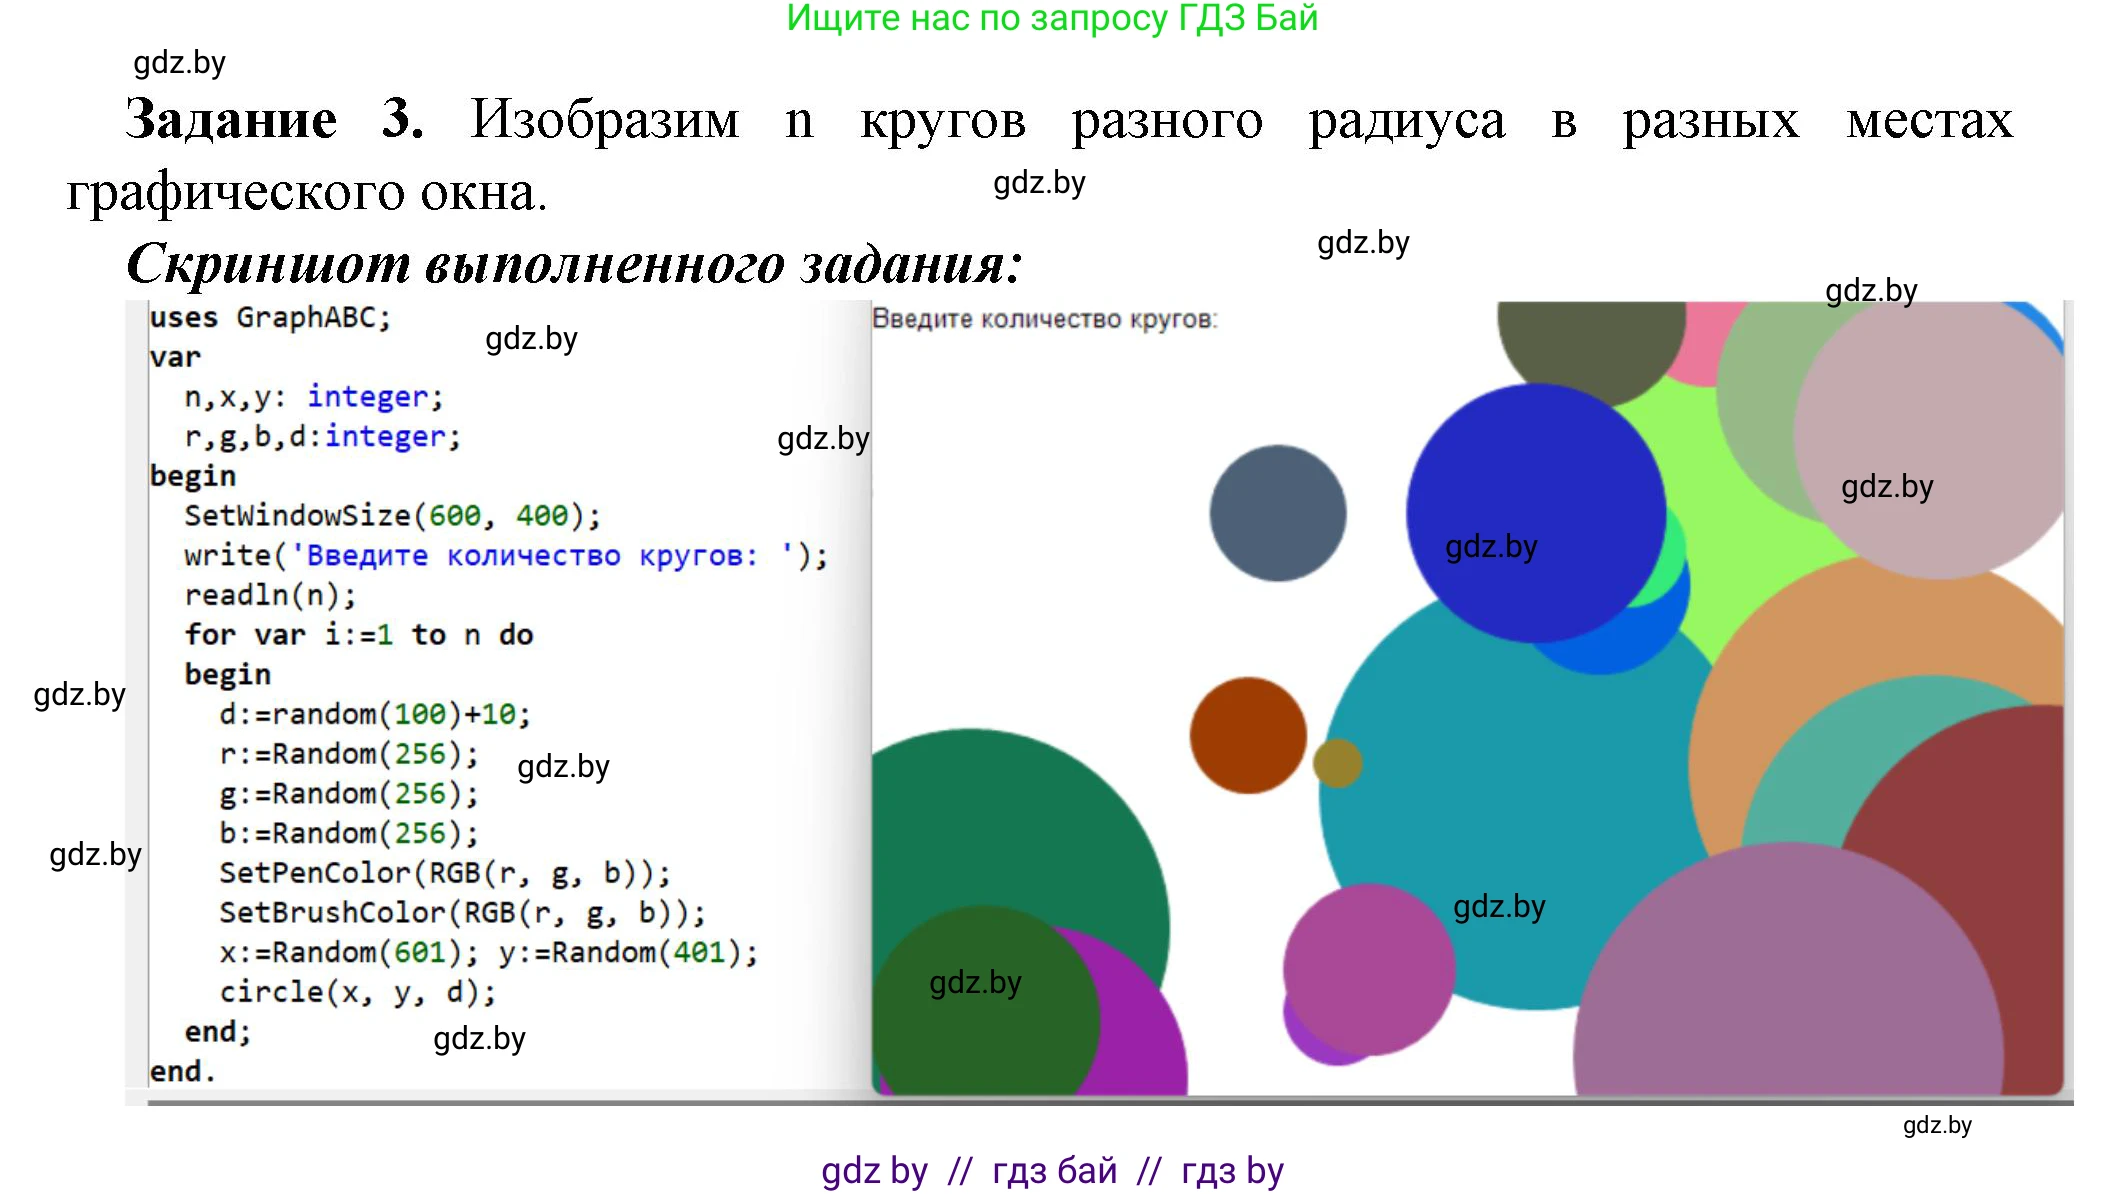Expand the for var loop statement
The height and width of the screenshot is (1194, 2108).
[x=360, y=634]
